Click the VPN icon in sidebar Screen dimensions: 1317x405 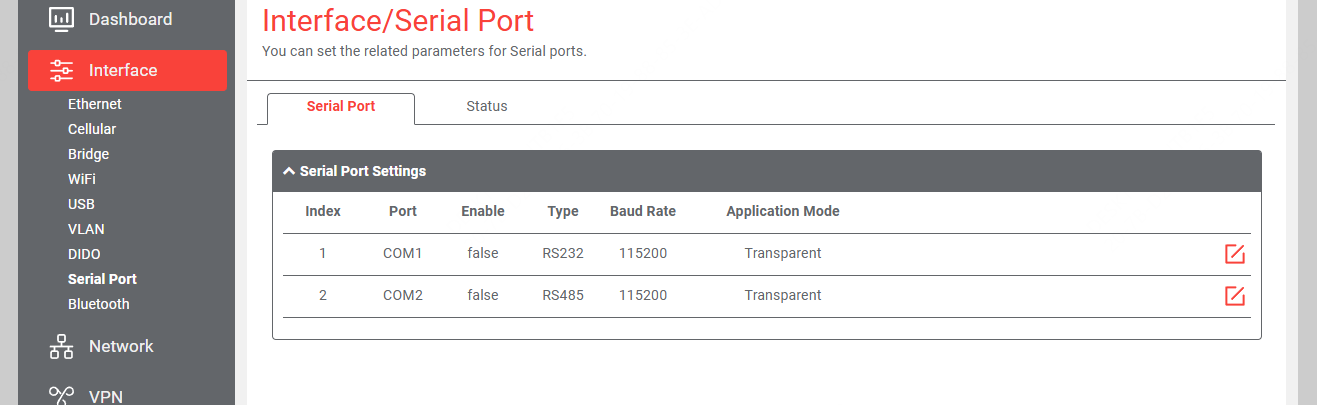pos(61,395)
